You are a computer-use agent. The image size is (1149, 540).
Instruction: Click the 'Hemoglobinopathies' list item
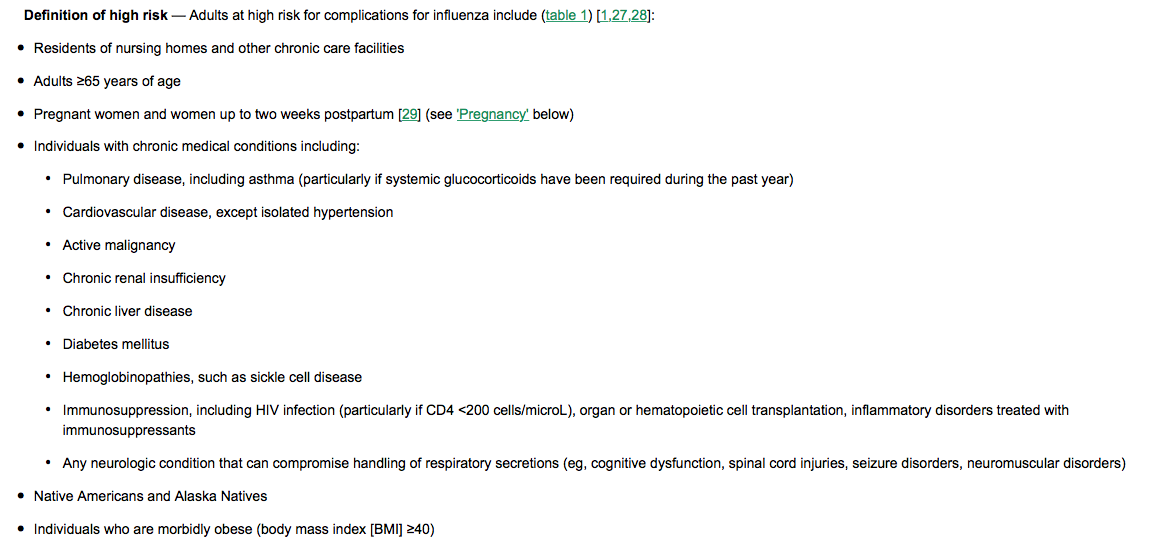click(212, 377)
